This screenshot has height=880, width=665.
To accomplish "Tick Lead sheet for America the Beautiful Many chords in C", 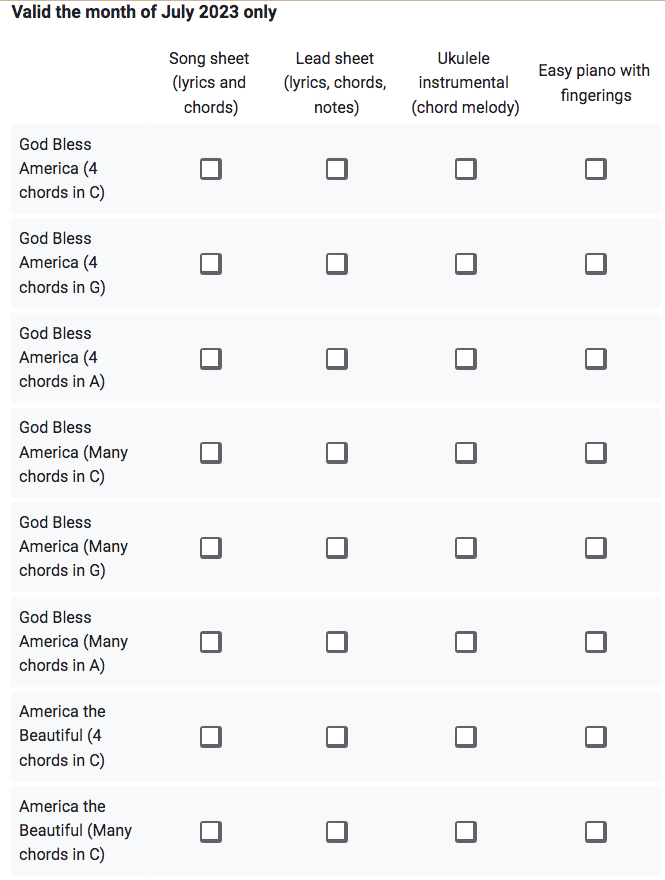I will pos(336,831).
